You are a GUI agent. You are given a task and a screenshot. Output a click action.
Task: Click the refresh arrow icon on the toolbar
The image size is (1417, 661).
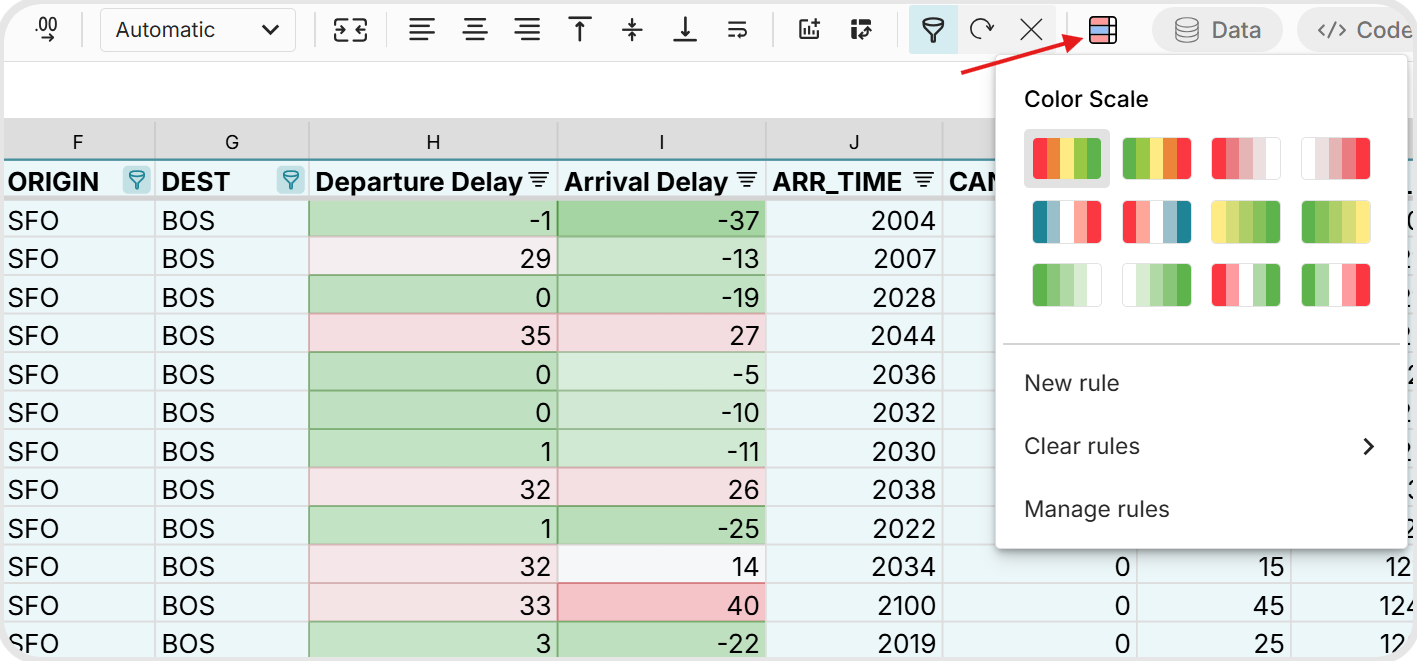(x=981, y=29)
